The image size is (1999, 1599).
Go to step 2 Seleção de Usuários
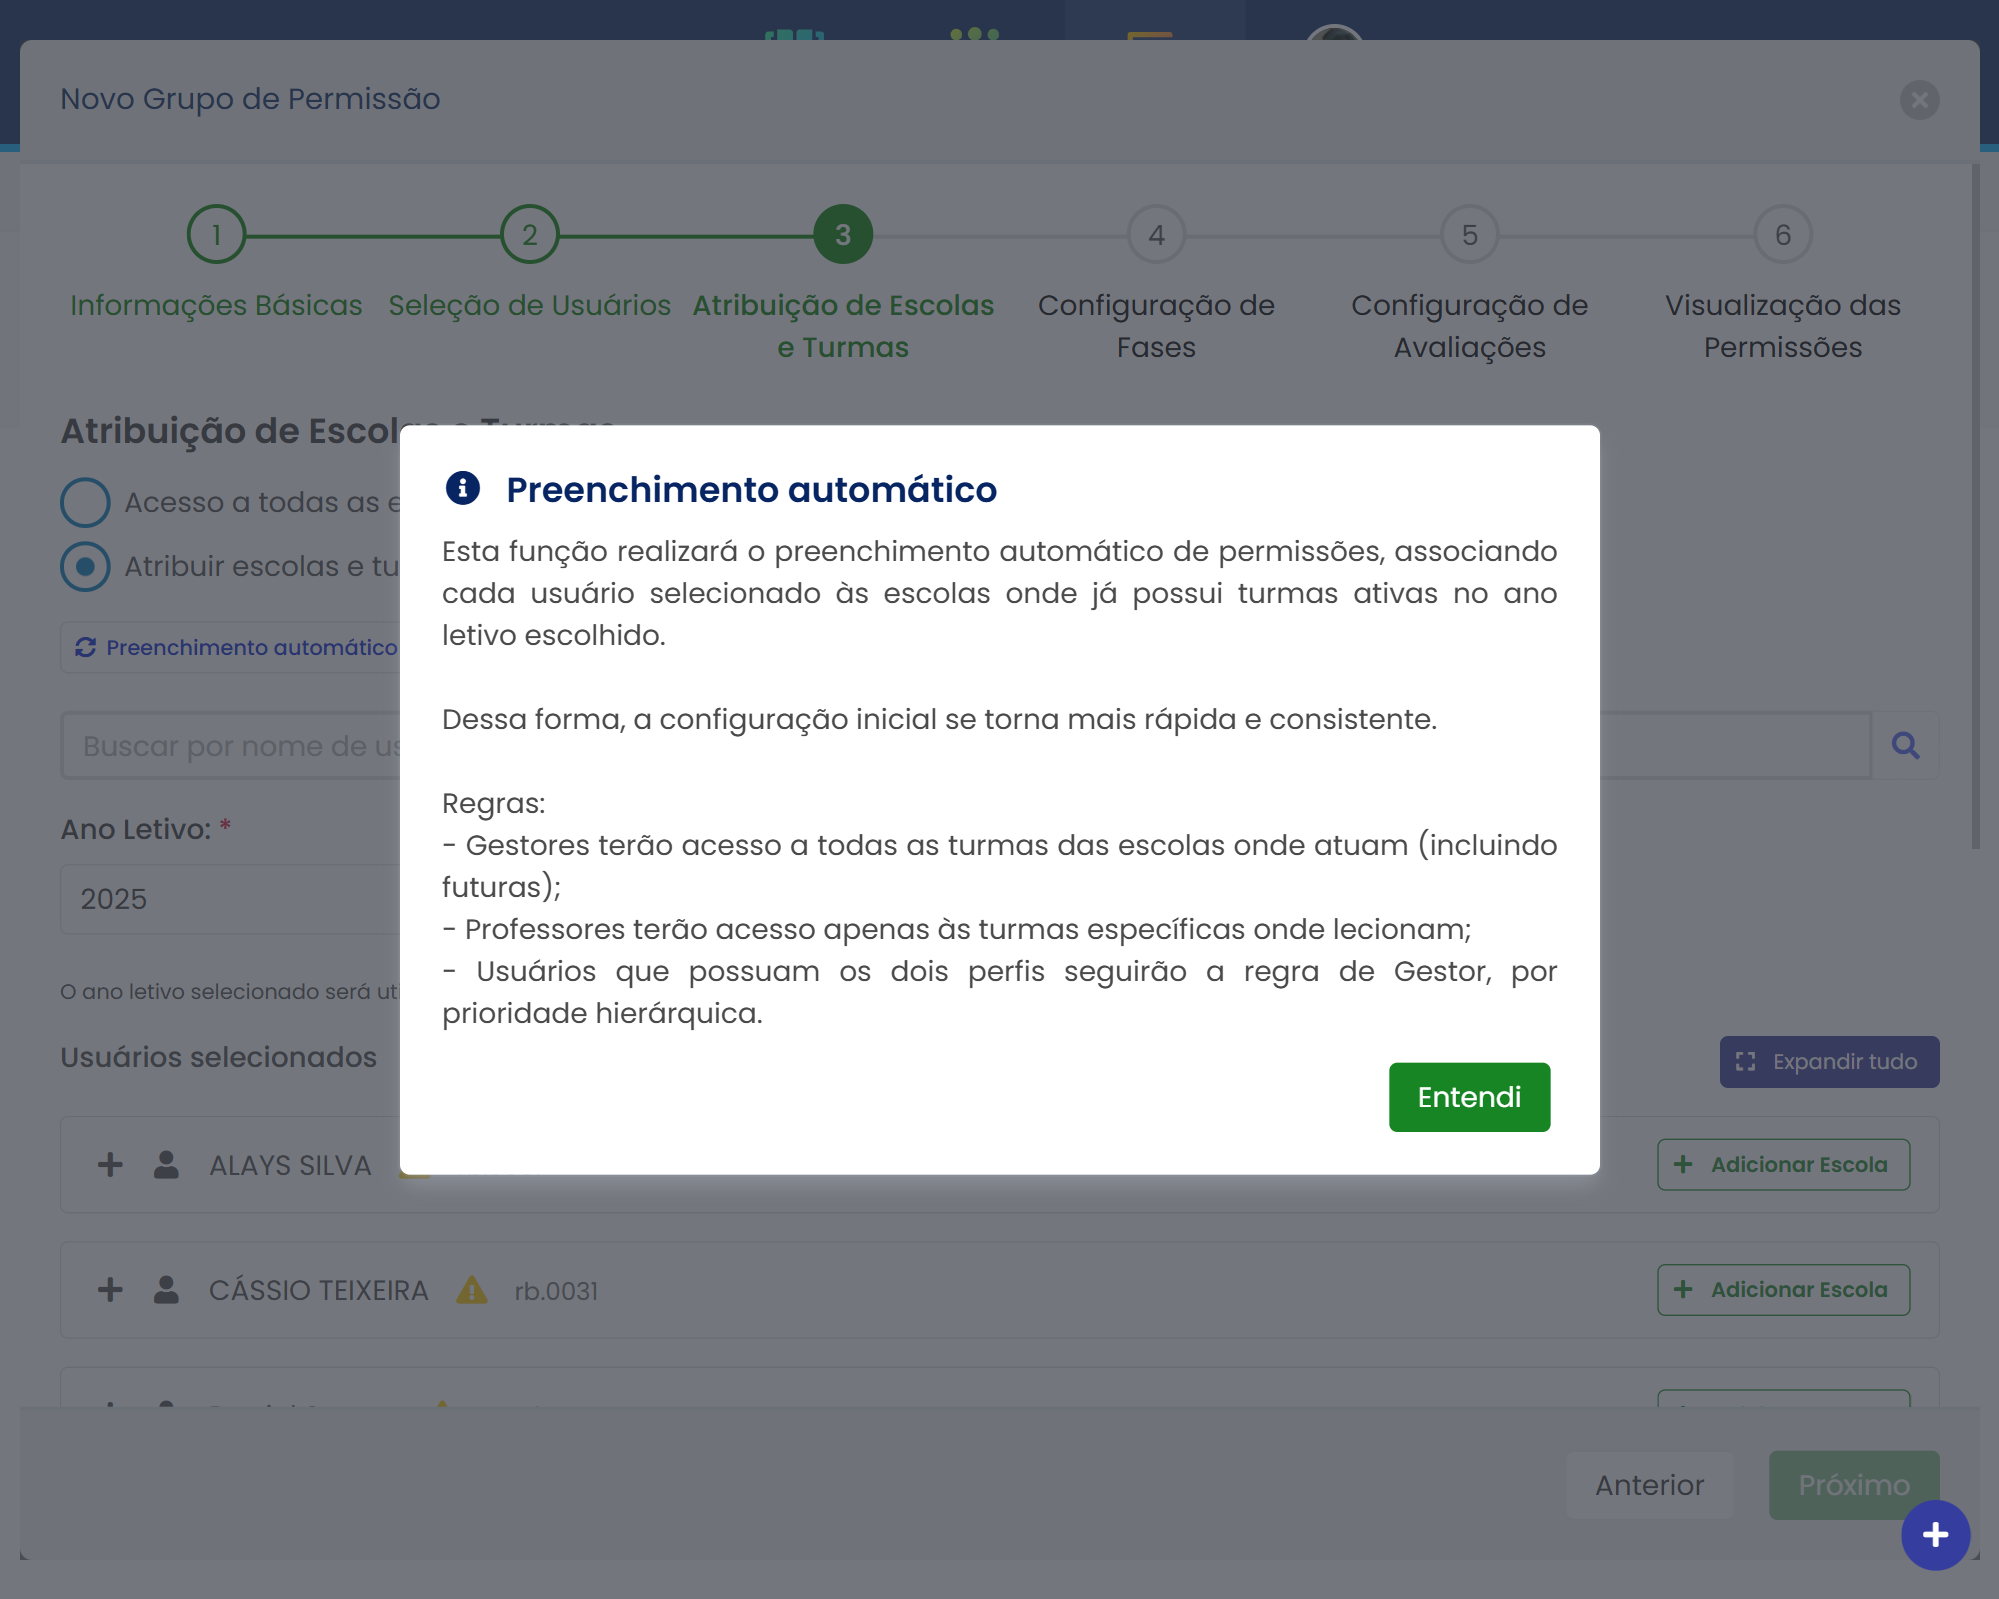(x=529, y=235)
